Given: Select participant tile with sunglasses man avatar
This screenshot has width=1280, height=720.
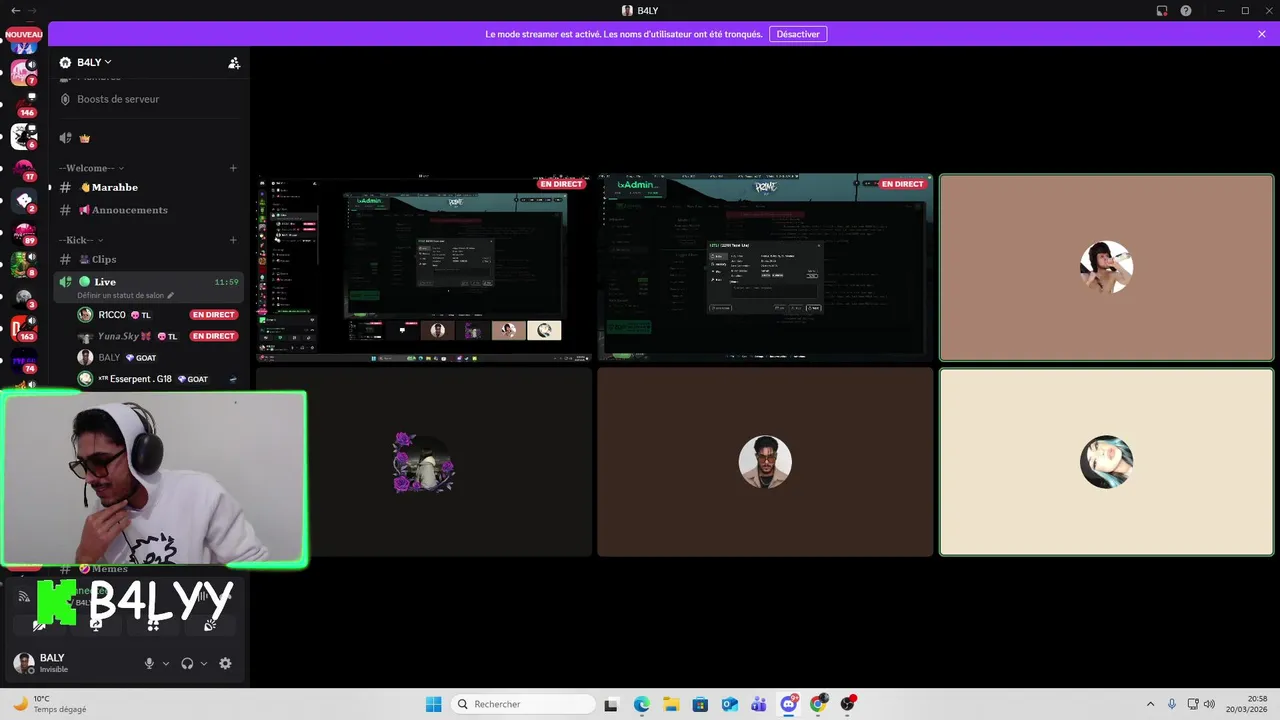Looking at the screenshot, I should pos(765,462).
